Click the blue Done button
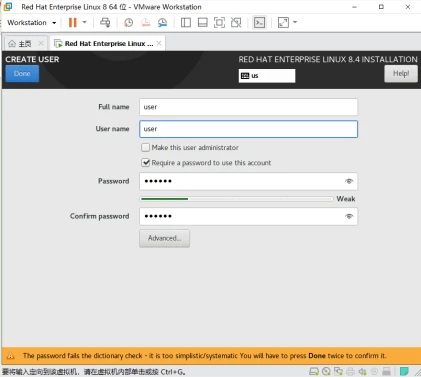421x378 pixels. (22, 73)
